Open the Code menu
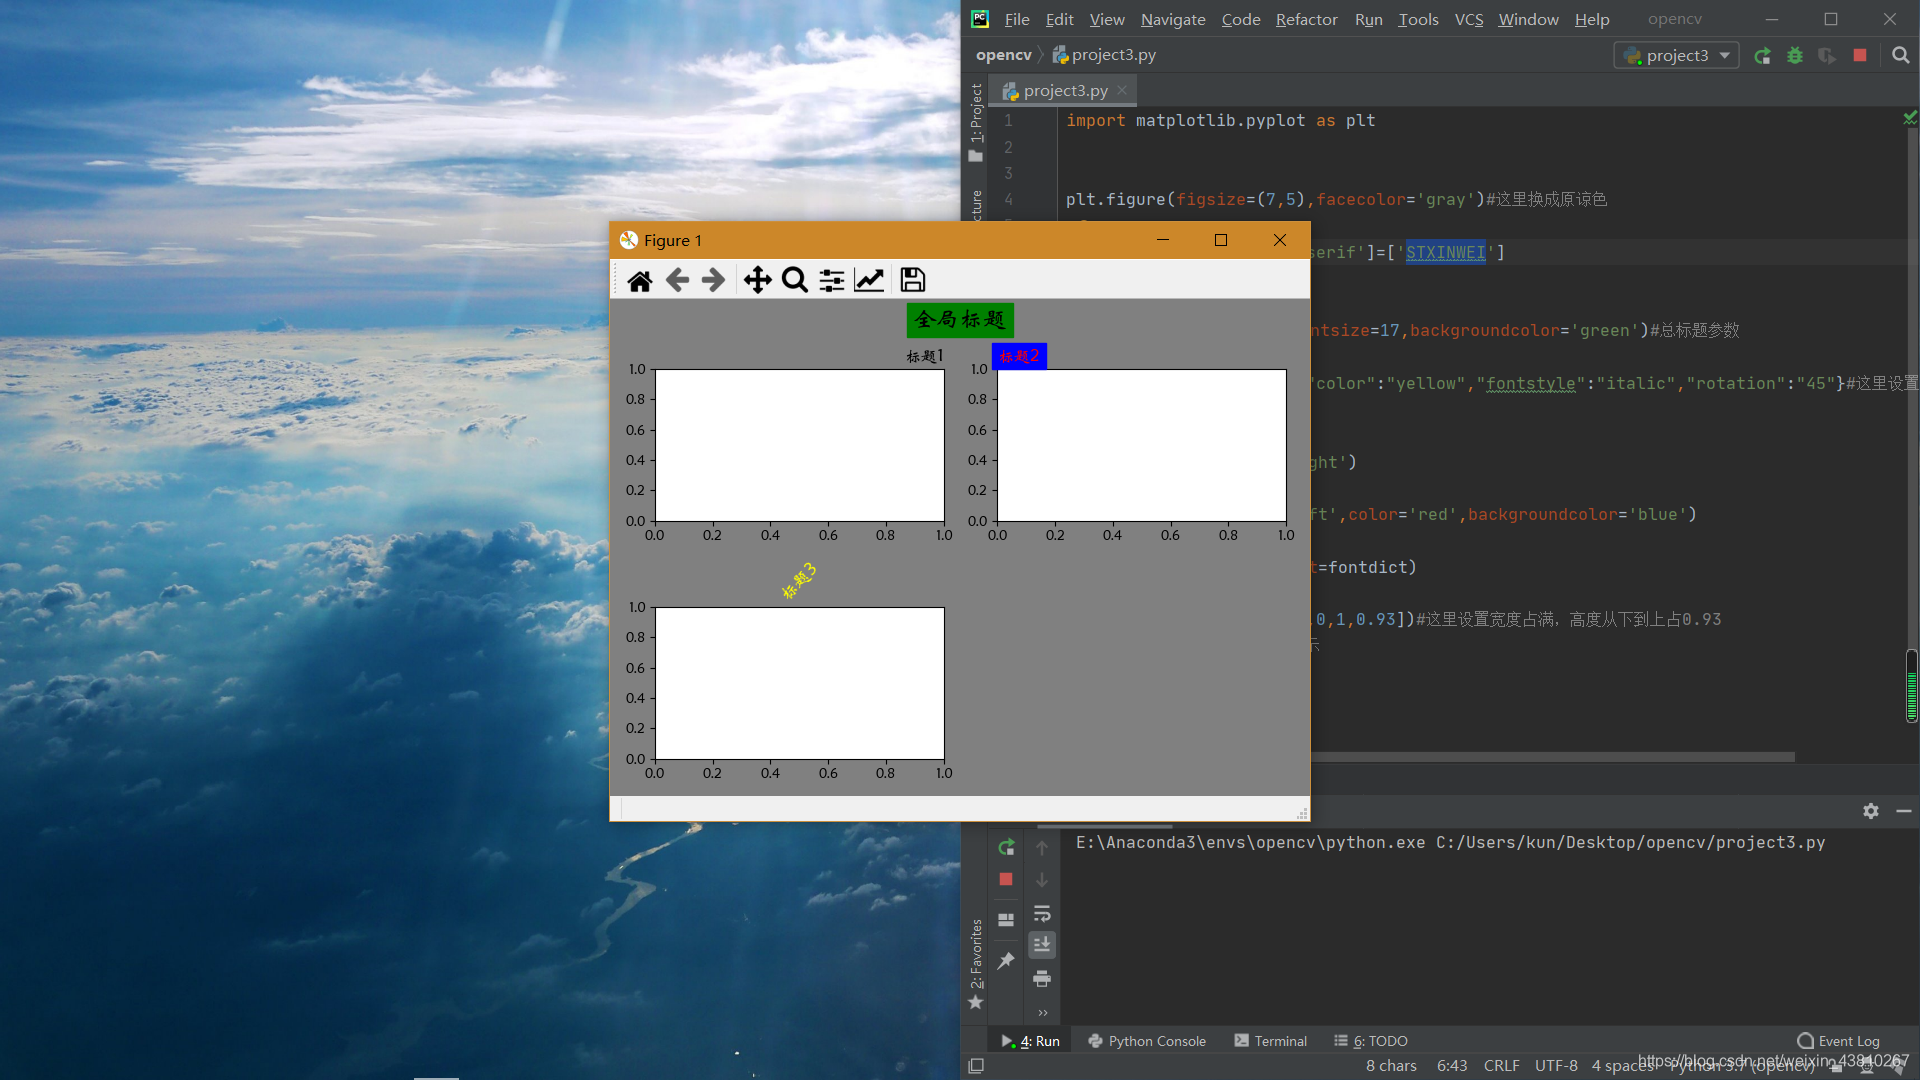This screenshot has height=1080, width=1920. point(1241,19)
